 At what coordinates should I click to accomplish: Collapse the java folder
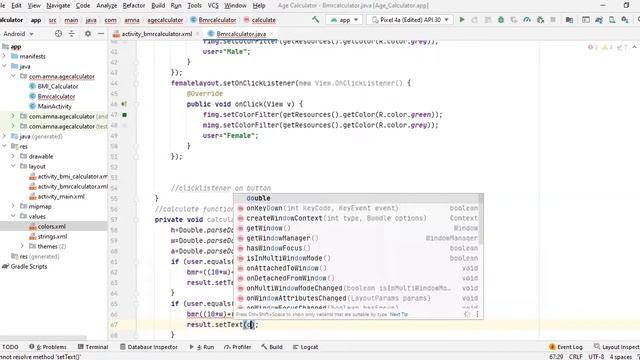(4, 66)
